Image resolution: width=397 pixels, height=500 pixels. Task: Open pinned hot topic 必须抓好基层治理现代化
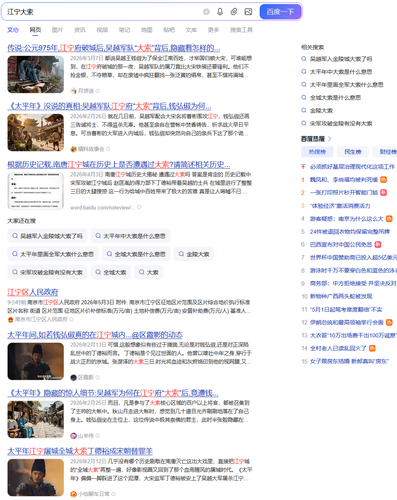[x=352, y=166]
